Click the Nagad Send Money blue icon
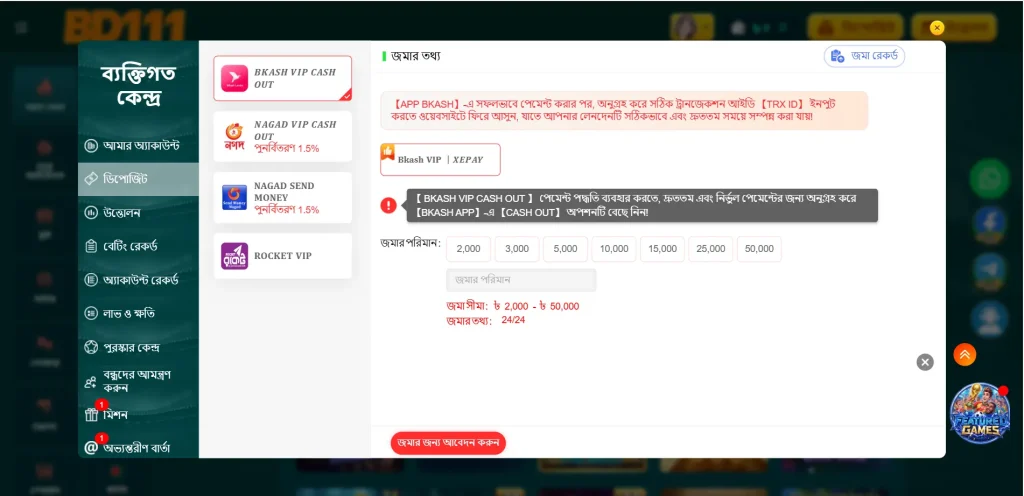 pyautogui.click(x=234, y=197)
